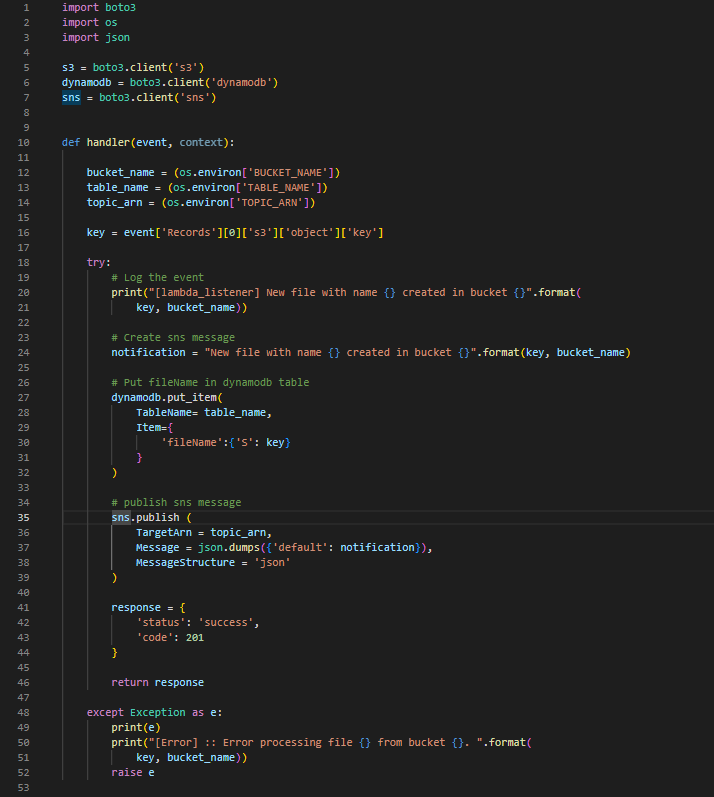
Task: Click 'response = {' on line 41
Action: click(x=148, y=607)
